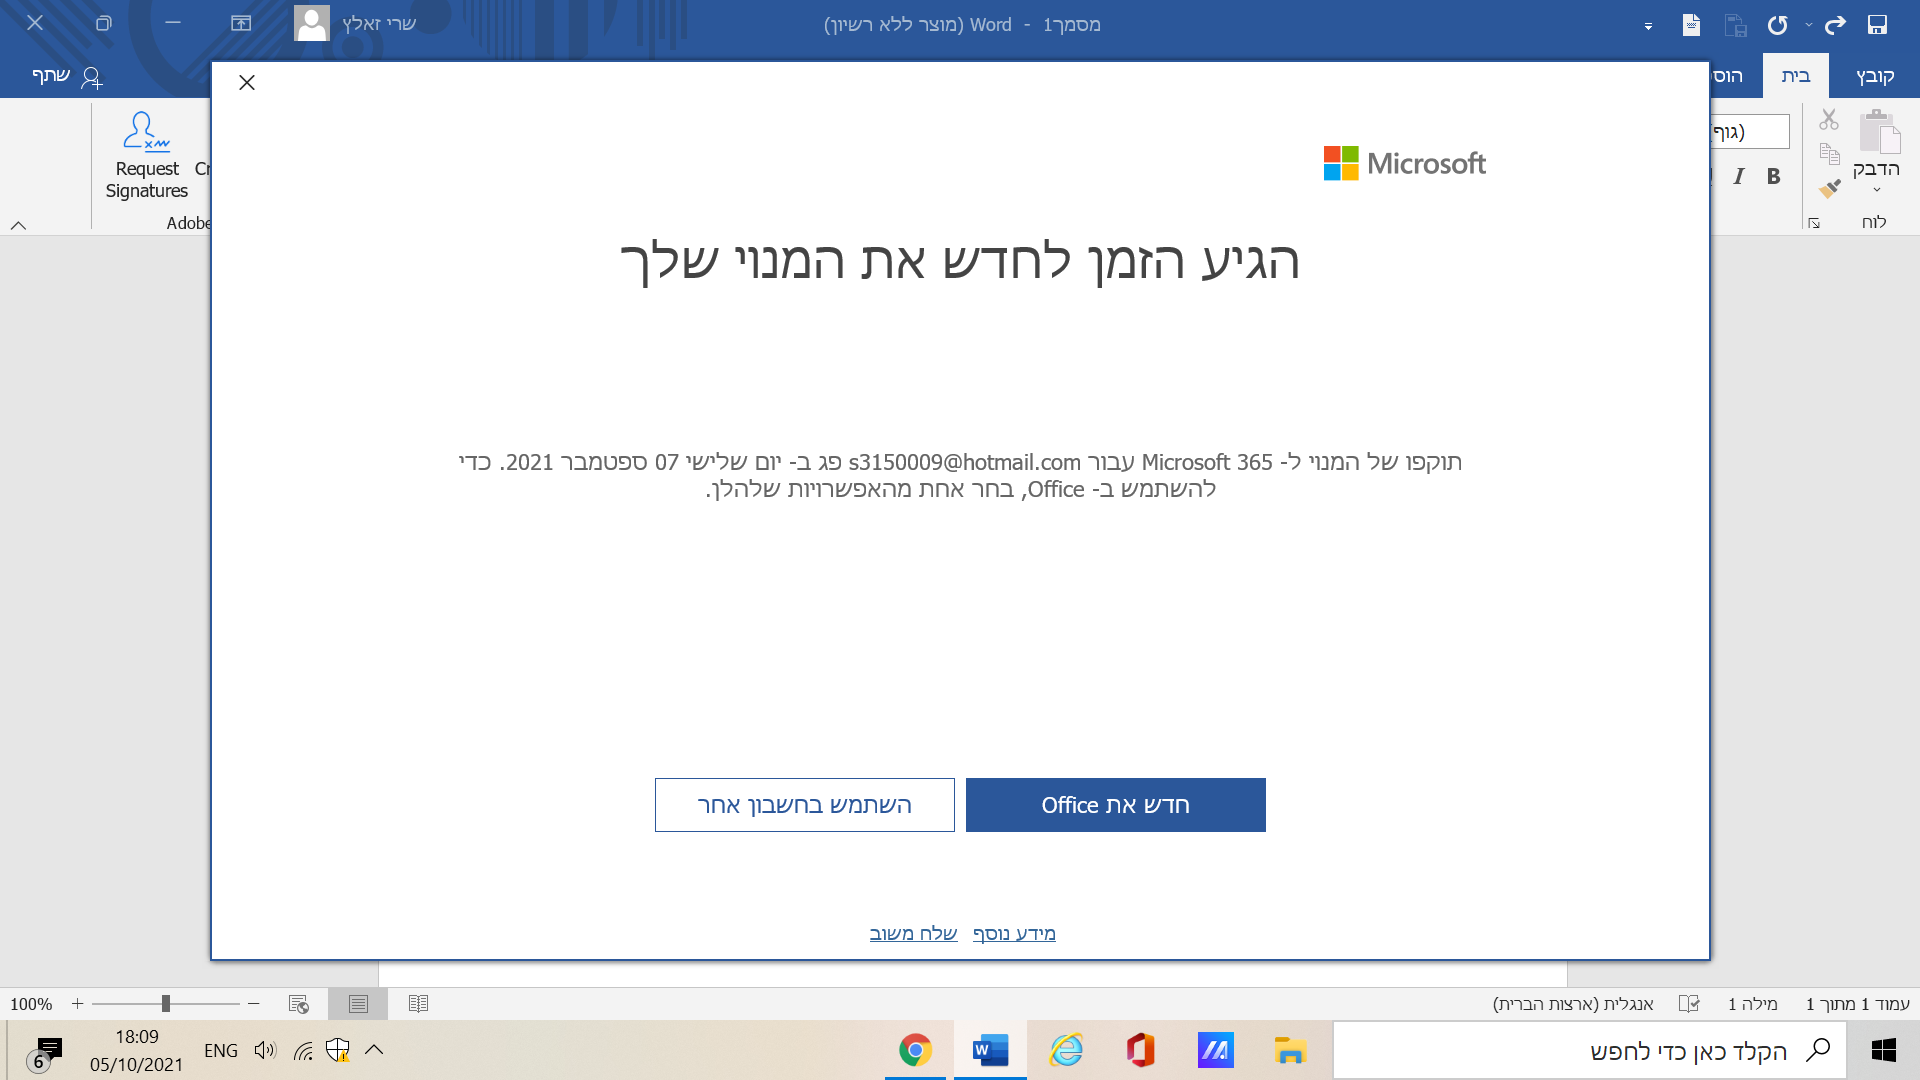Click the zoom slider handle

(x=166, y=1003)
